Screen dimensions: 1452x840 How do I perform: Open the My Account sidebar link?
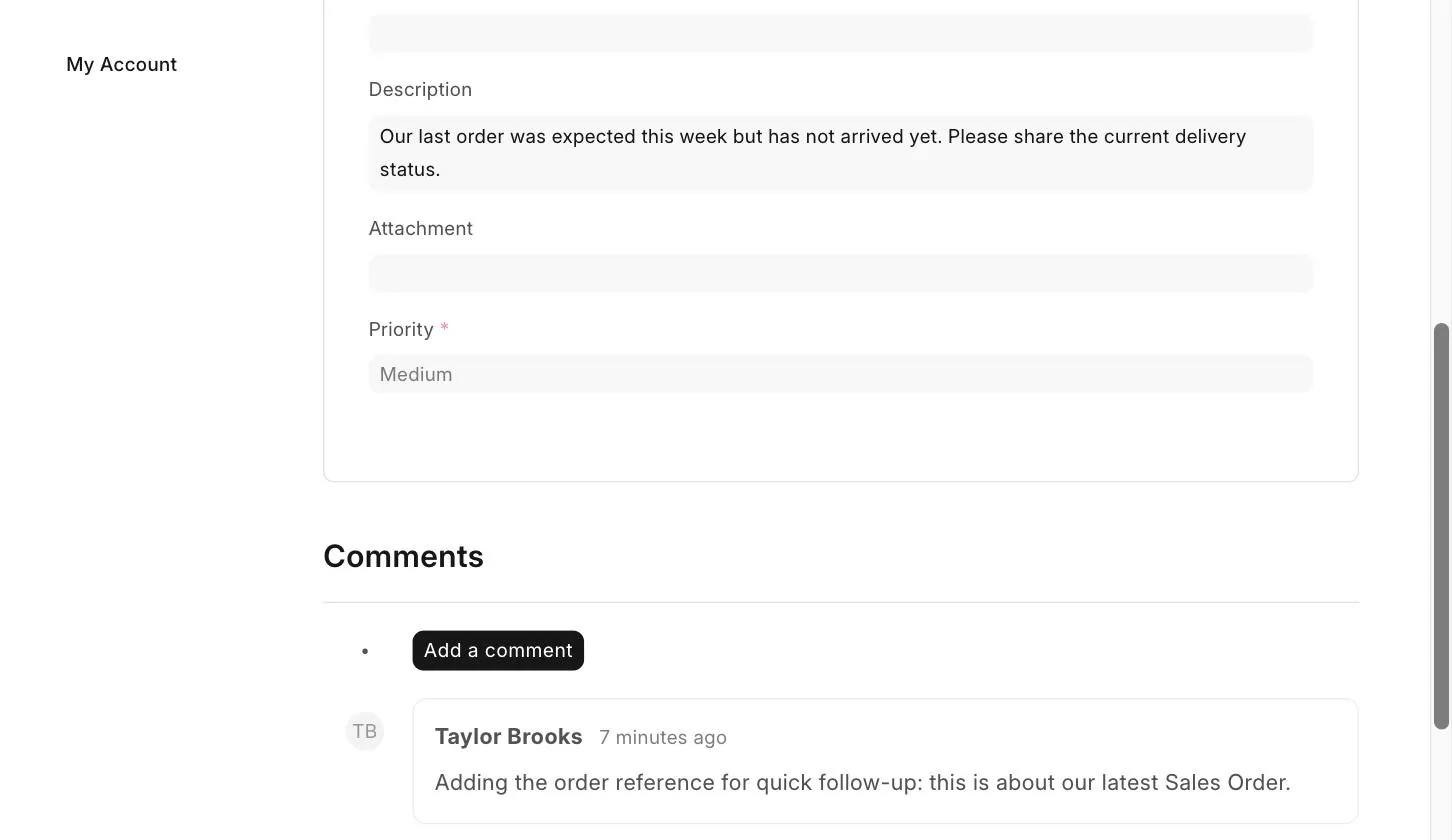(121, 64)
